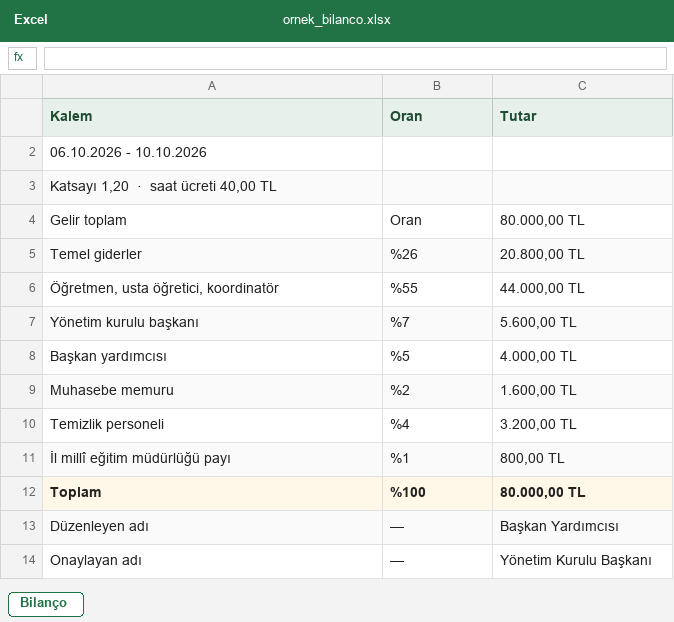Select the date range cell 06.10.2026 - 10.10.2026

click(212, 153)
